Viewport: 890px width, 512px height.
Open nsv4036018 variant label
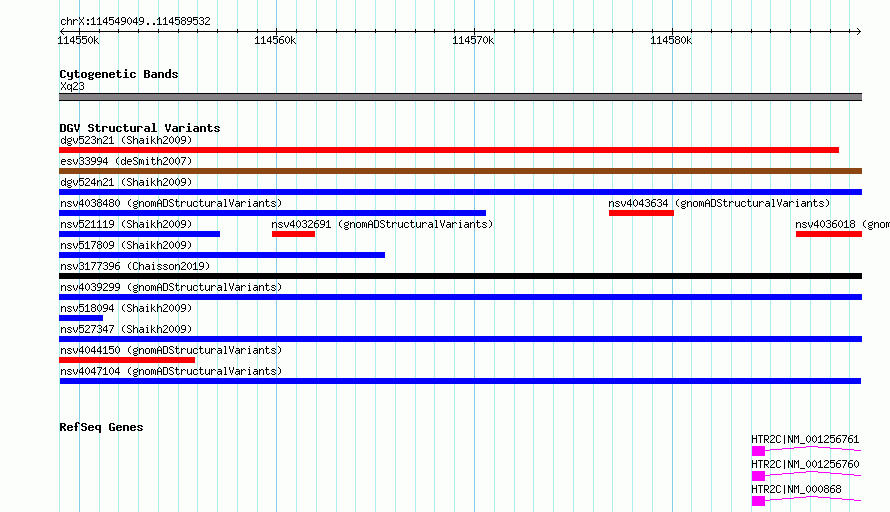842,224
